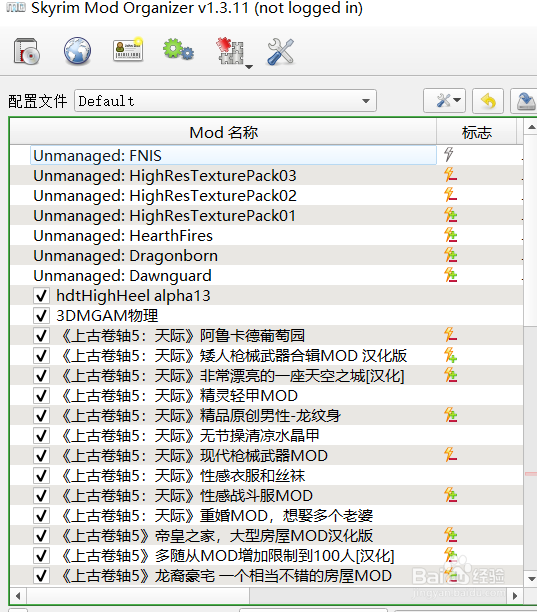
Task: Click conflict flag icon for HighResTexturePack01
Action: (x=450, y=215)
